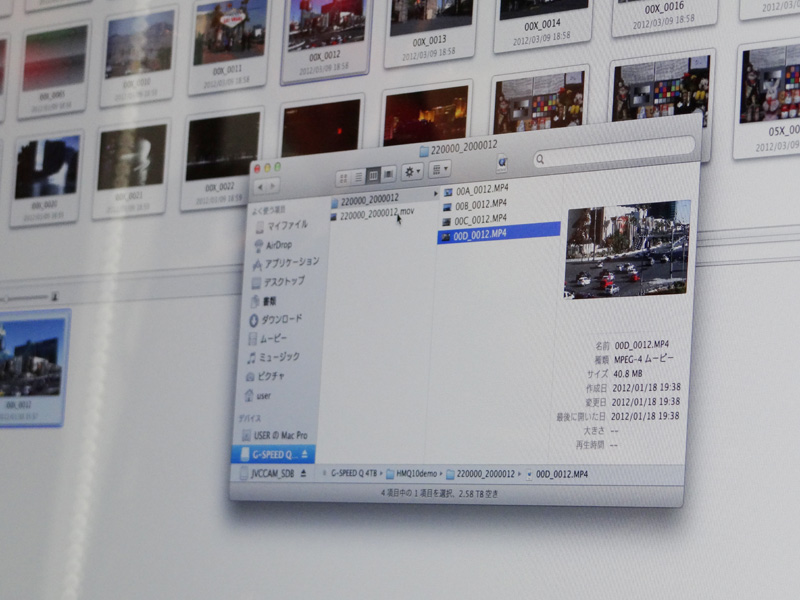Open 書類 in the sidebar

[263, 301]
